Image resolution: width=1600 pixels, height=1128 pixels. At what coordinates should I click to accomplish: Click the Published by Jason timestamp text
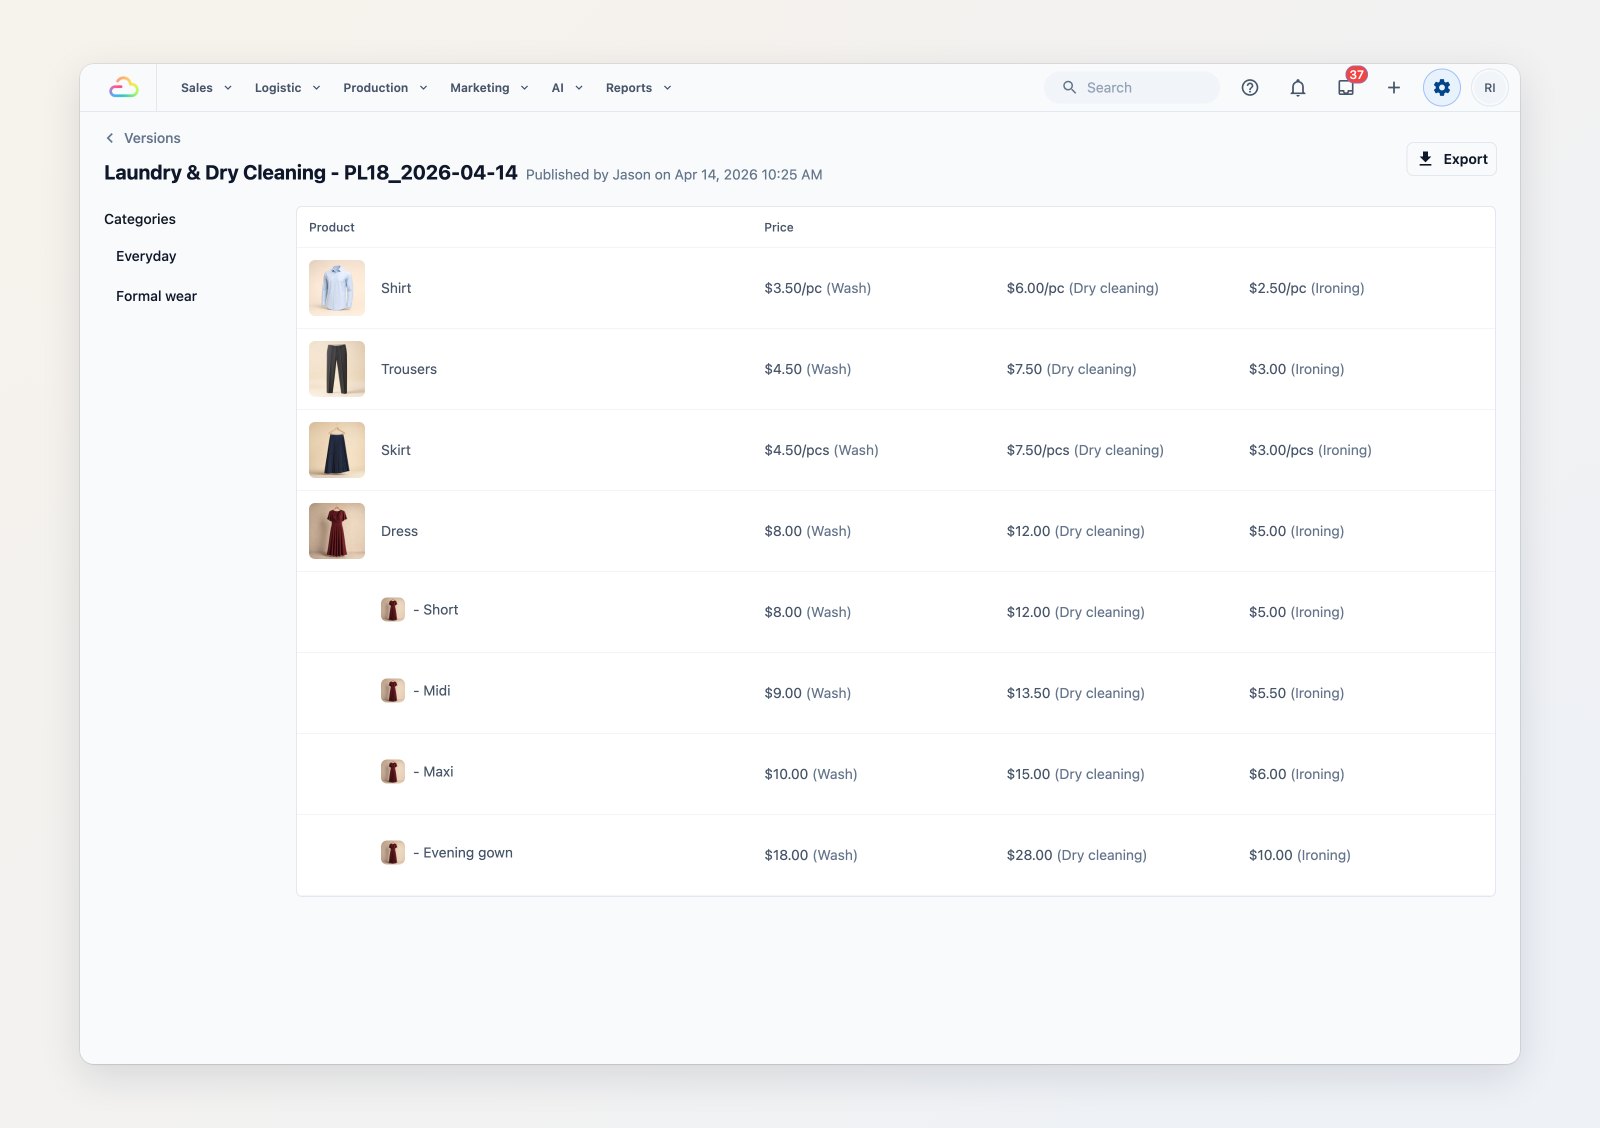coord(674,175)
